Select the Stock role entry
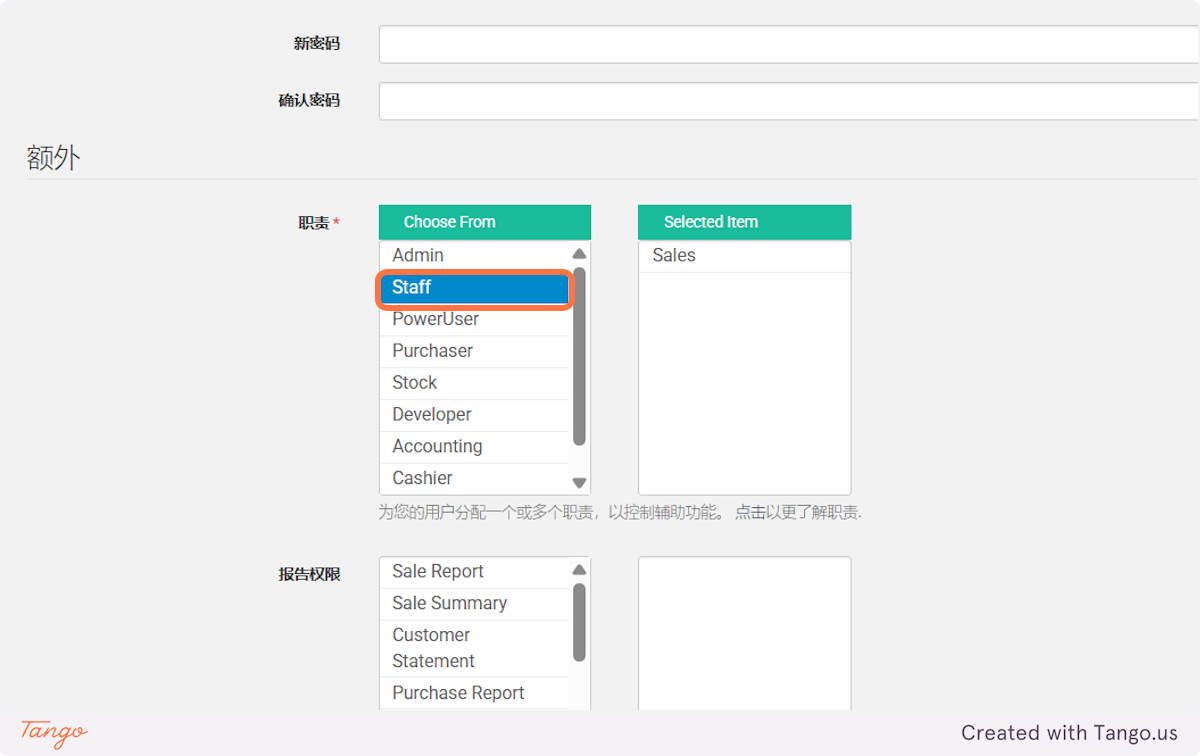This screenshot has width=1200, height=756. pos(474,384)
